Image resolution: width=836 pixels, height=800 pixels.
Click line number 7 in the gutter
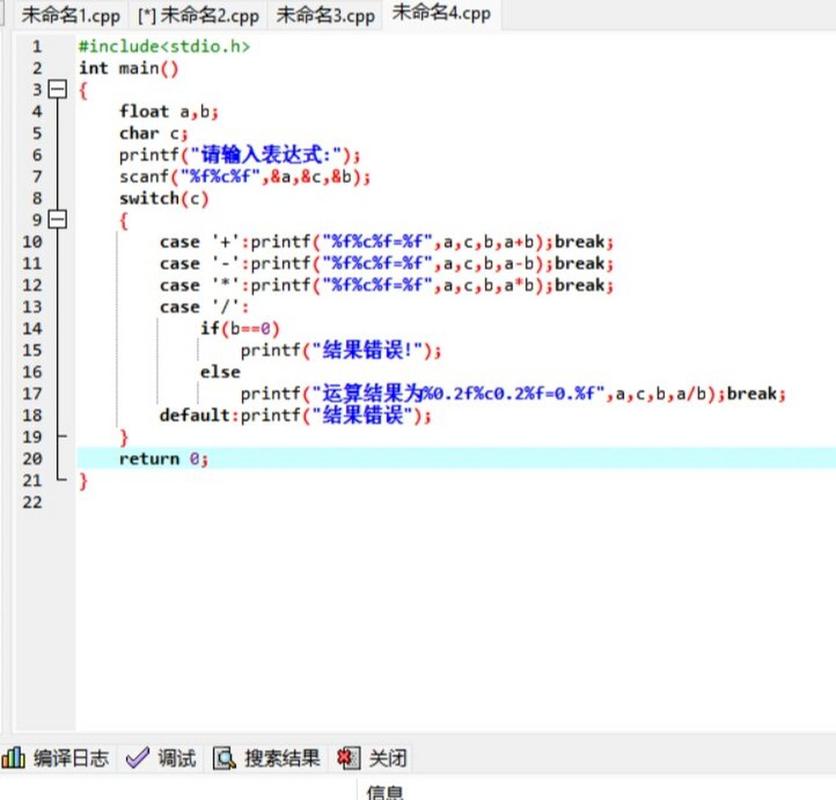(36, 177)
